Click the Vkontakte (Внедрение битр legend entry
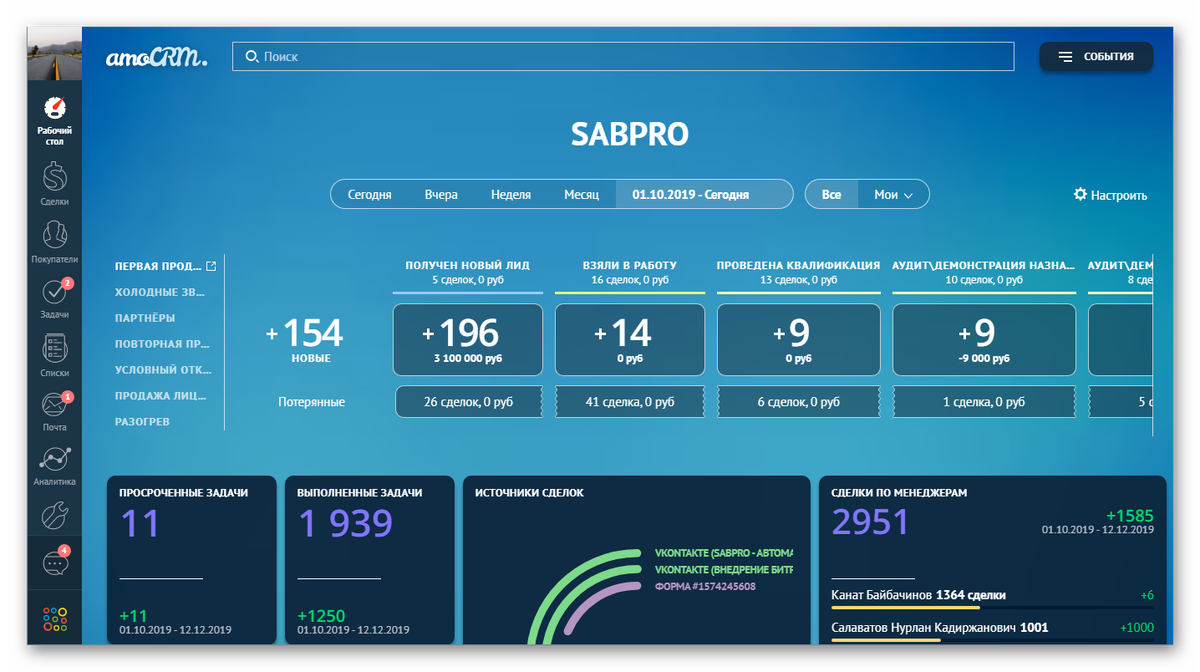This screenshot has width=1200, height=672. pos(724,569)
